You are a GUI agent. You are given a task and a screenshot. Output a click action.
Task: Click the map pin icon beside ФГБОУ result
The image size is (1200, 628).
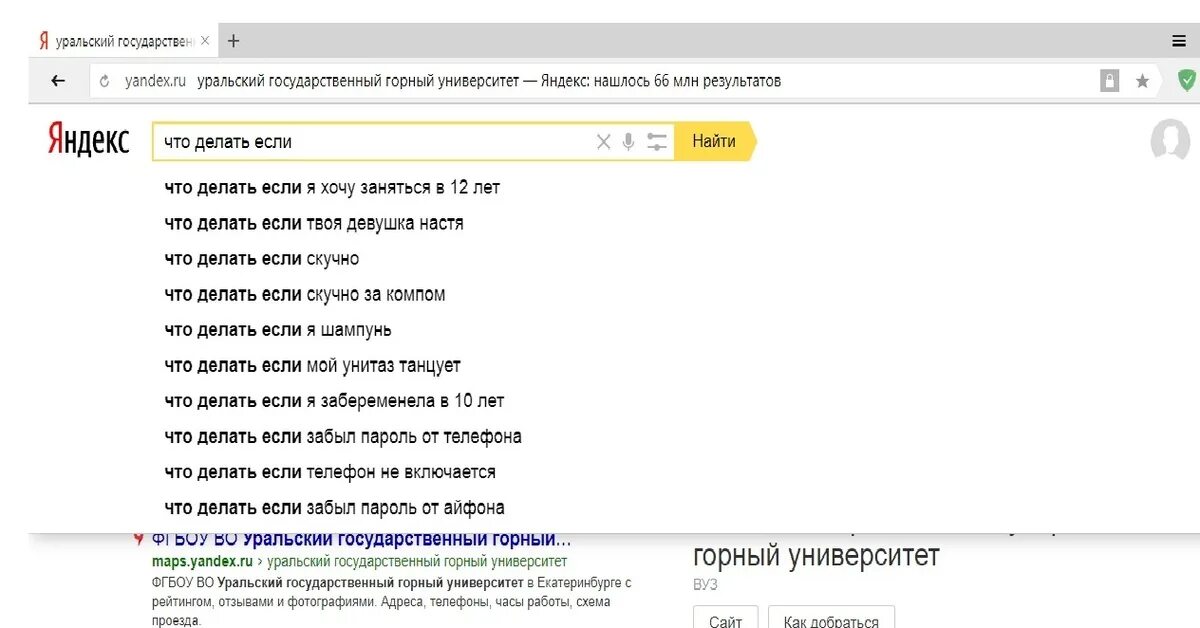pyautogui.click(x=139, y=541)
